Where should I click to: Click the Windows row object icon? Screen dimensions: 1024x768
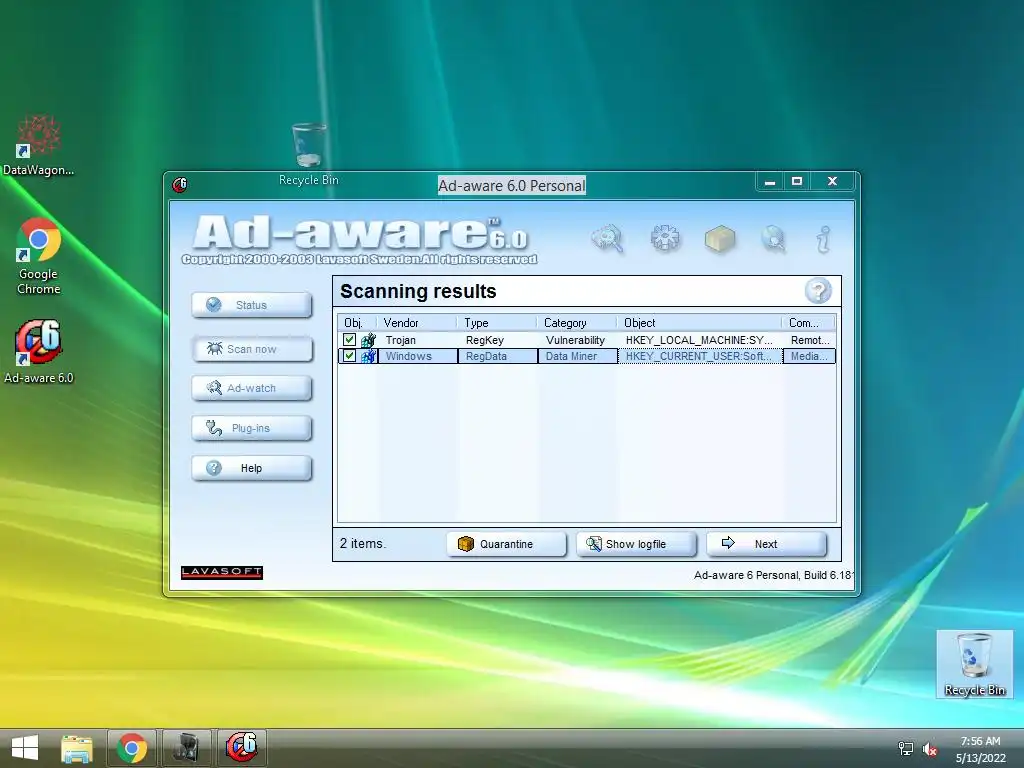pos(368,356)
